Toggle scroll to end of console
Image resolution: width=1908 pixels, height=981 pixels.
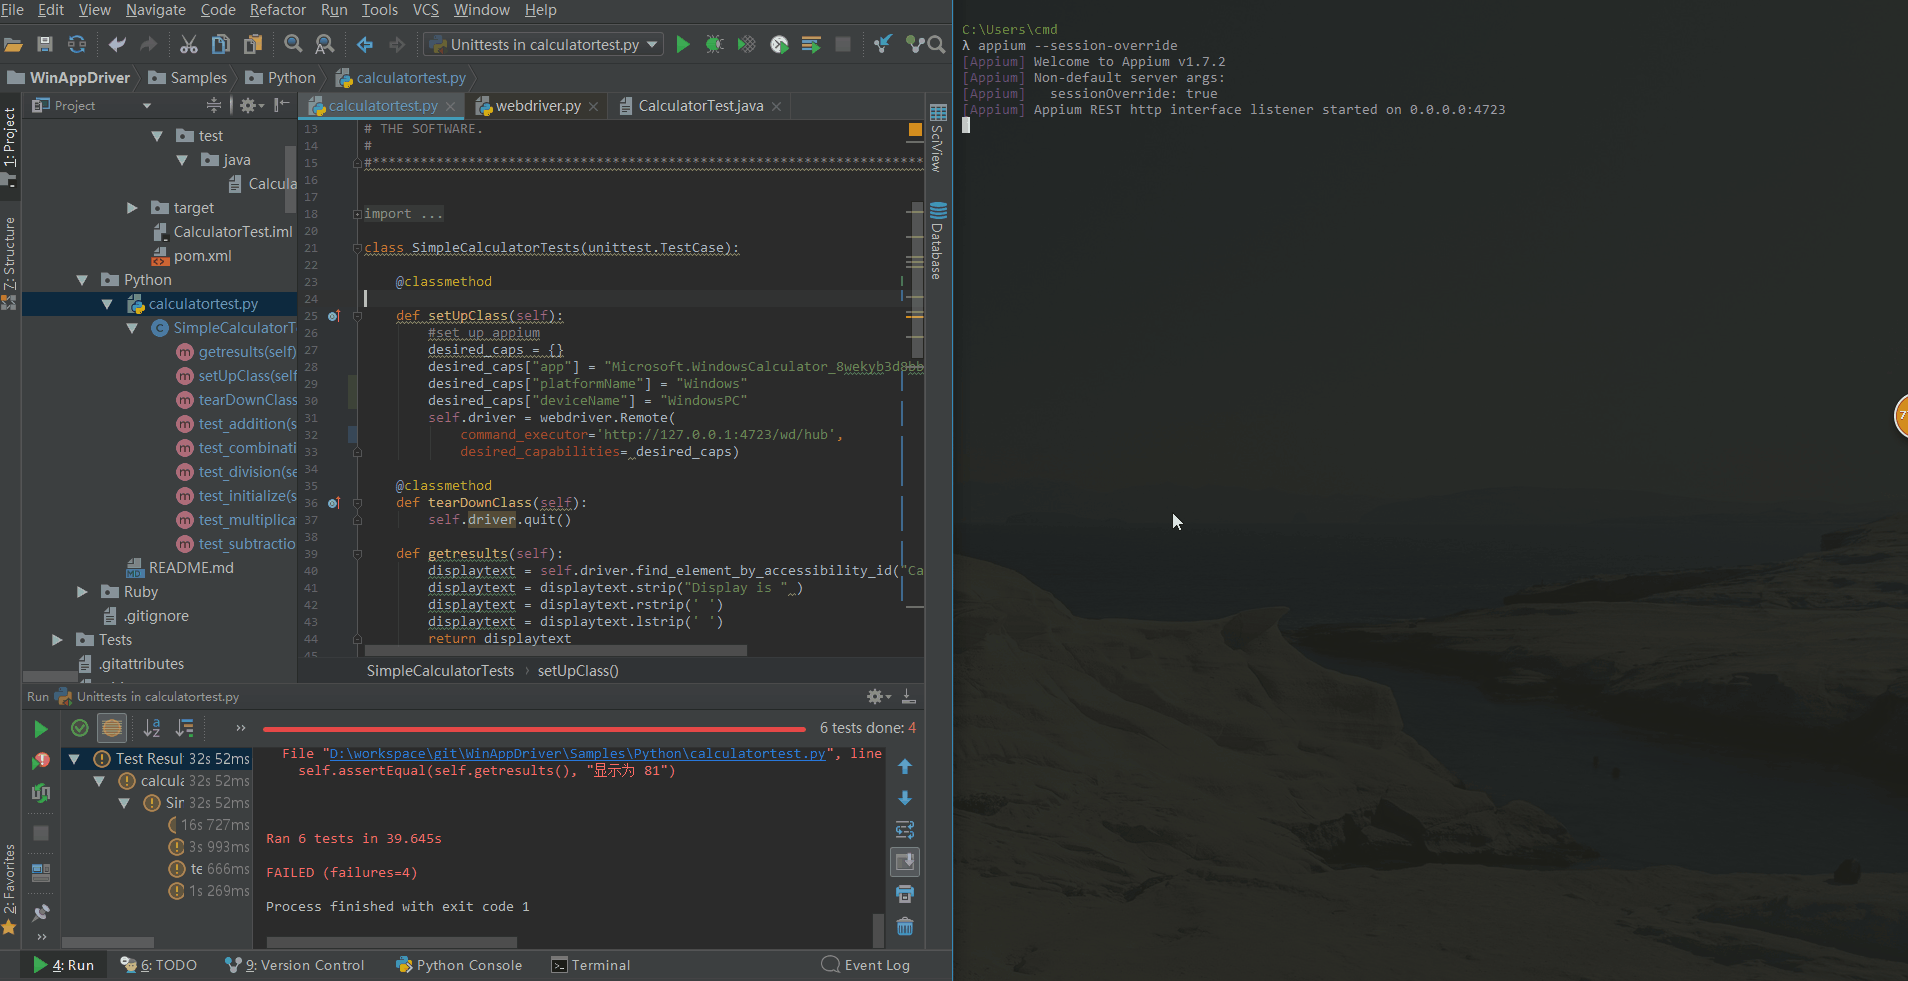pyautogui.click(x=905, y=862)
